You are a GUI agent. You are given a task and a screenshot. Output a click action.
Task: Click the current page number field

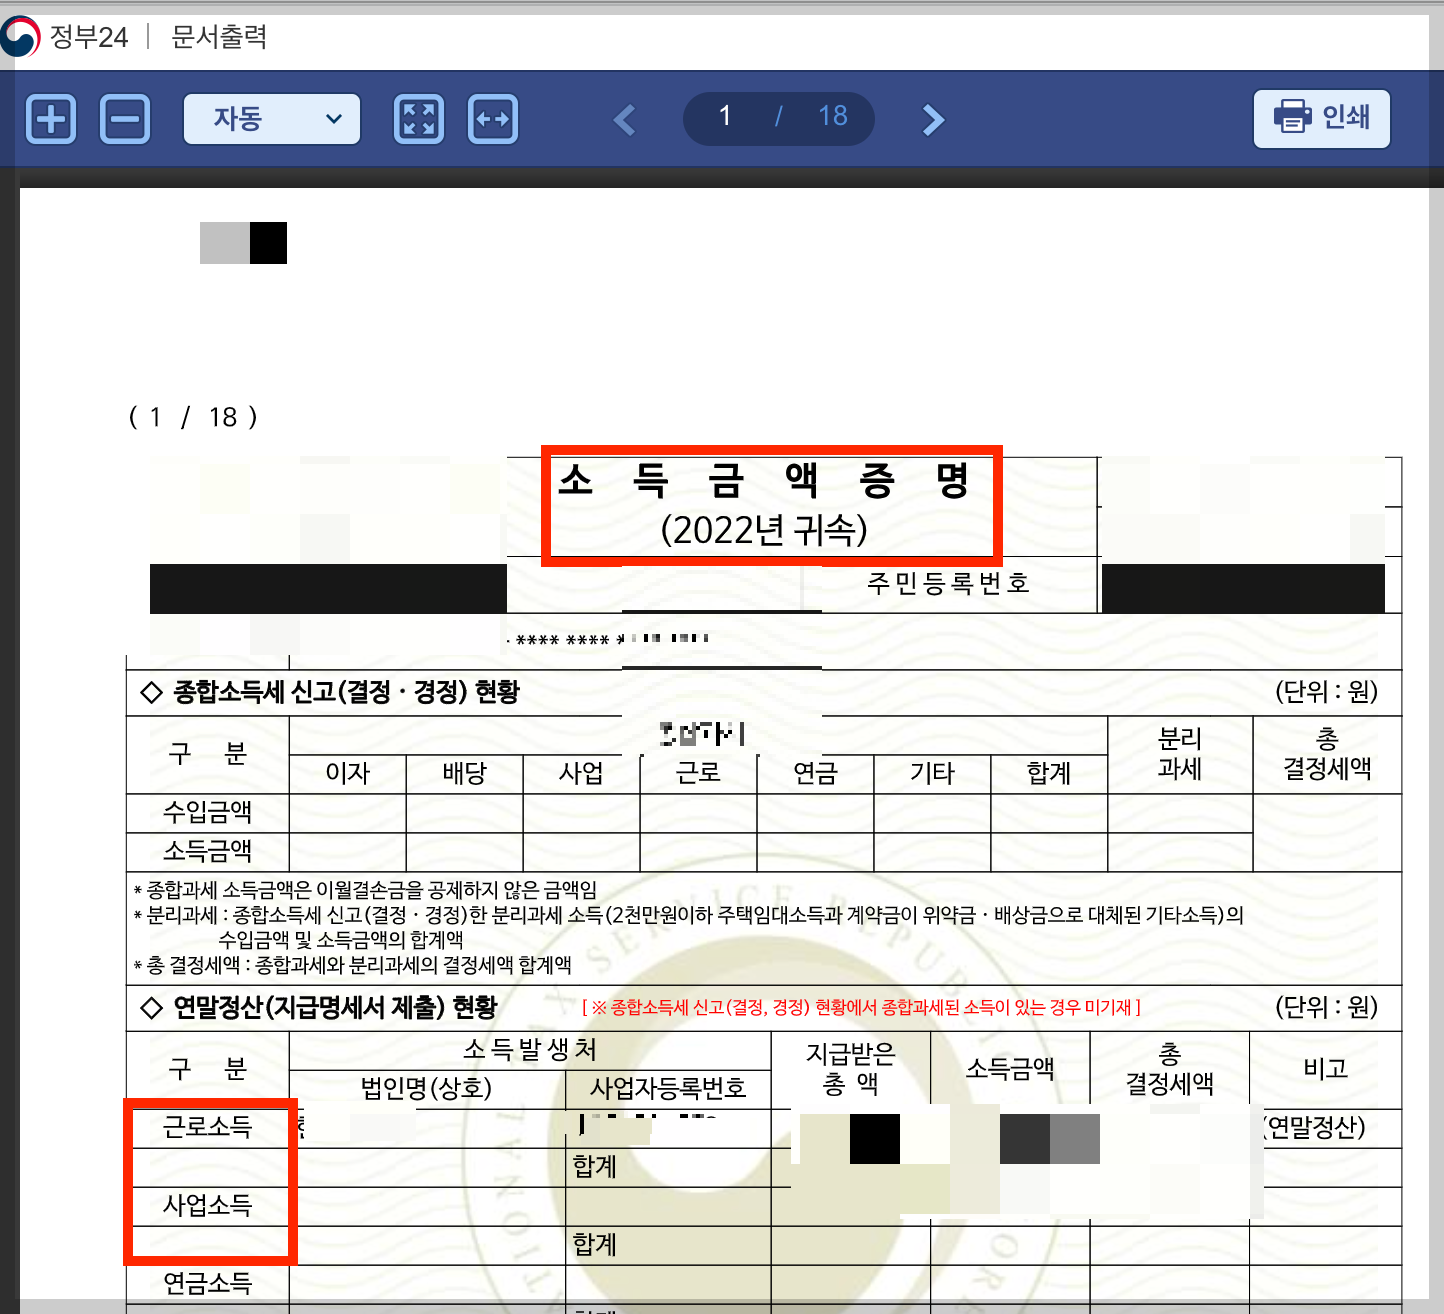click(x=724, y=117)
